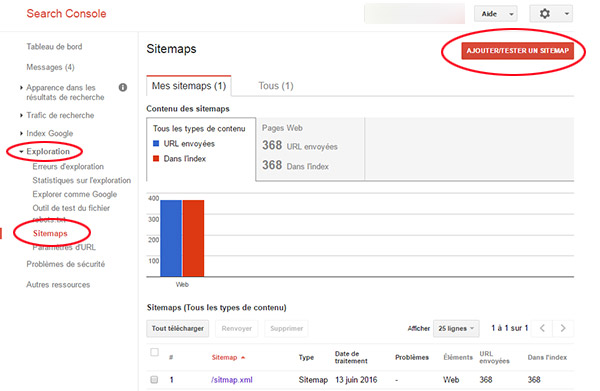This screenshot has height=391, width=600.
Task: Click the Date de traitement column header
Action: tap(351, 357)
